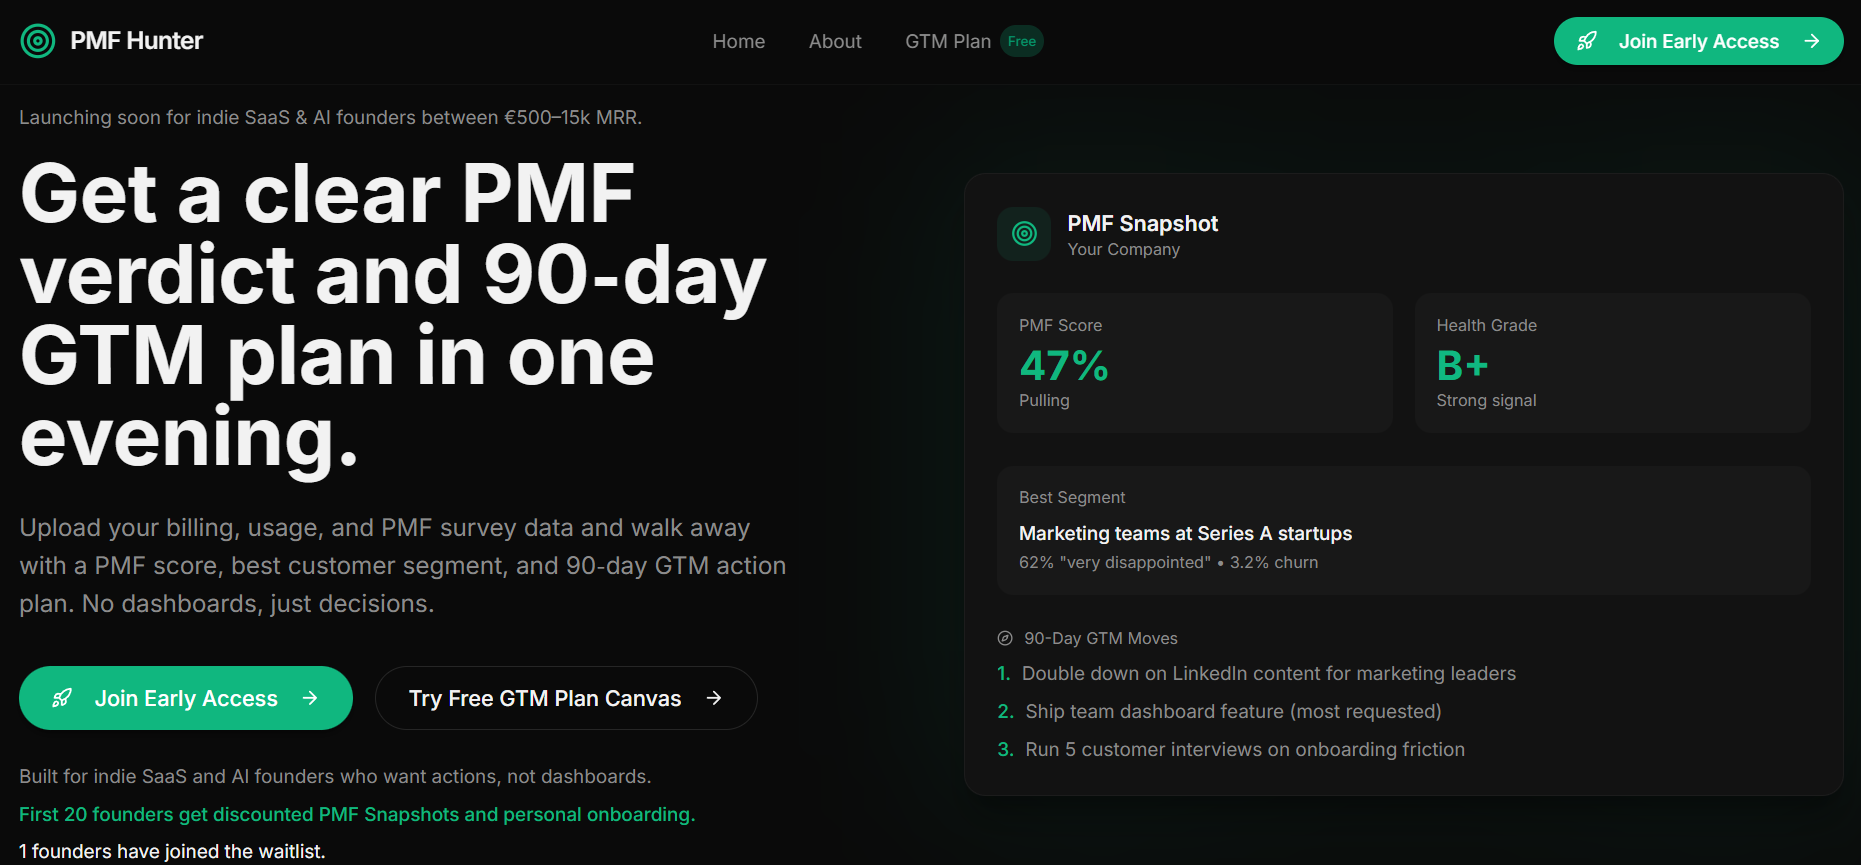
Task: Click the compass icon beside 90-Day GTM Moves
Action: (x=1004, y=638)
